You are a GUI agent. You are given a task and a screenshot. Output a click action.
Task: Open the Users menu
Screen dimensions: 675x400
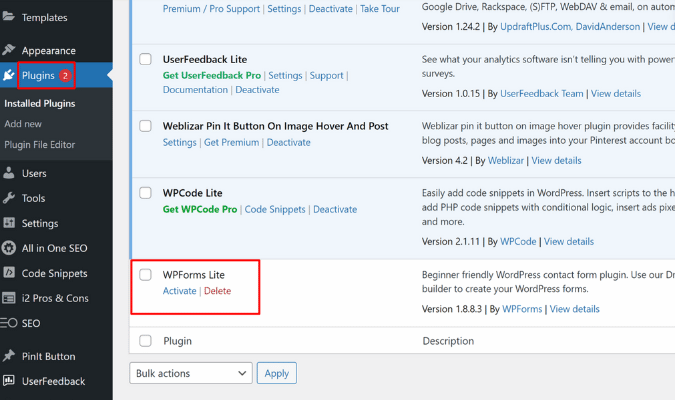[34, 174]
